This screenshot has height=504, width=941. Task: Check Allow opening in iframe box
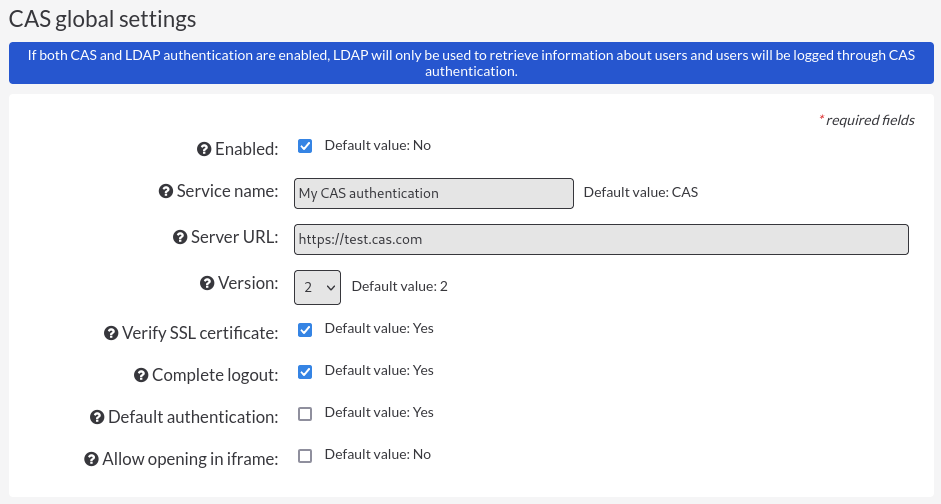[305, 455]
